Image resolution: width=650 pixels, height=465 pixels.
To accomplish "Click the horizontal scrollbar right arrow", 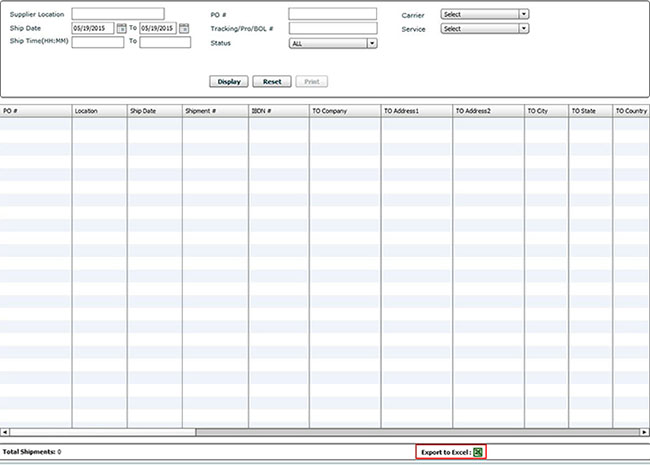I will (x=644, y=432).
